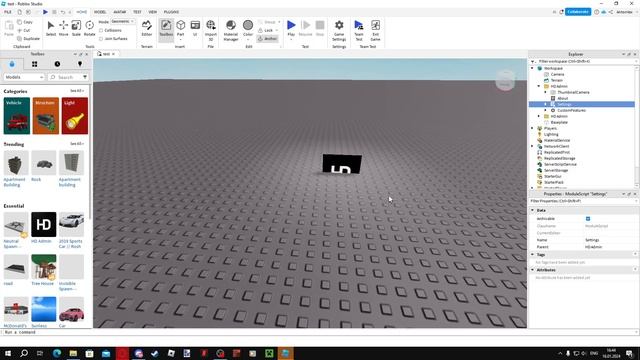Open the FILE menu

click(8, 12)
